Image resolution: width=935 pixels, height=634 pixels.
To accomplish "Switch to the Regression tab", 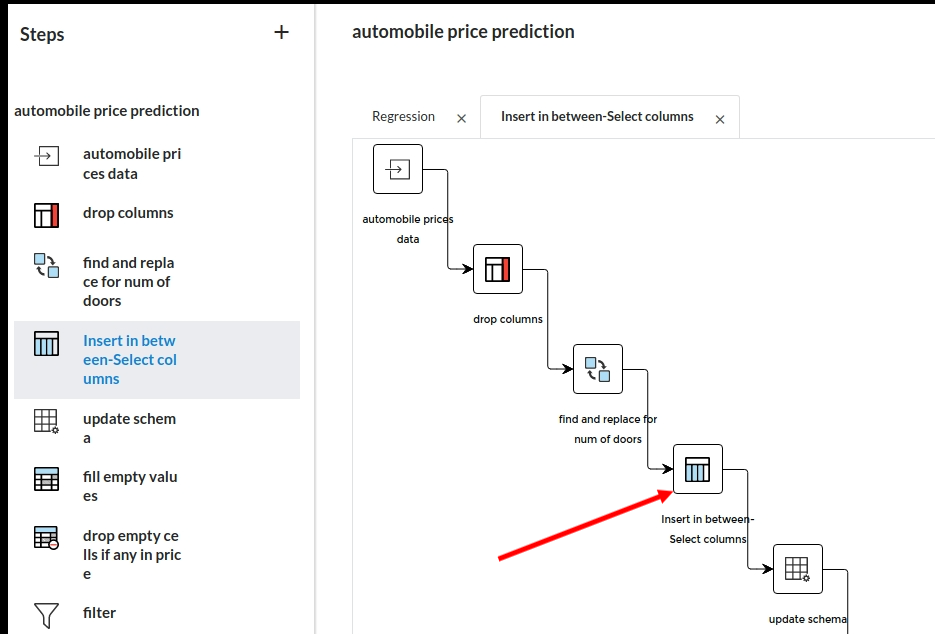I will [403, 117].
